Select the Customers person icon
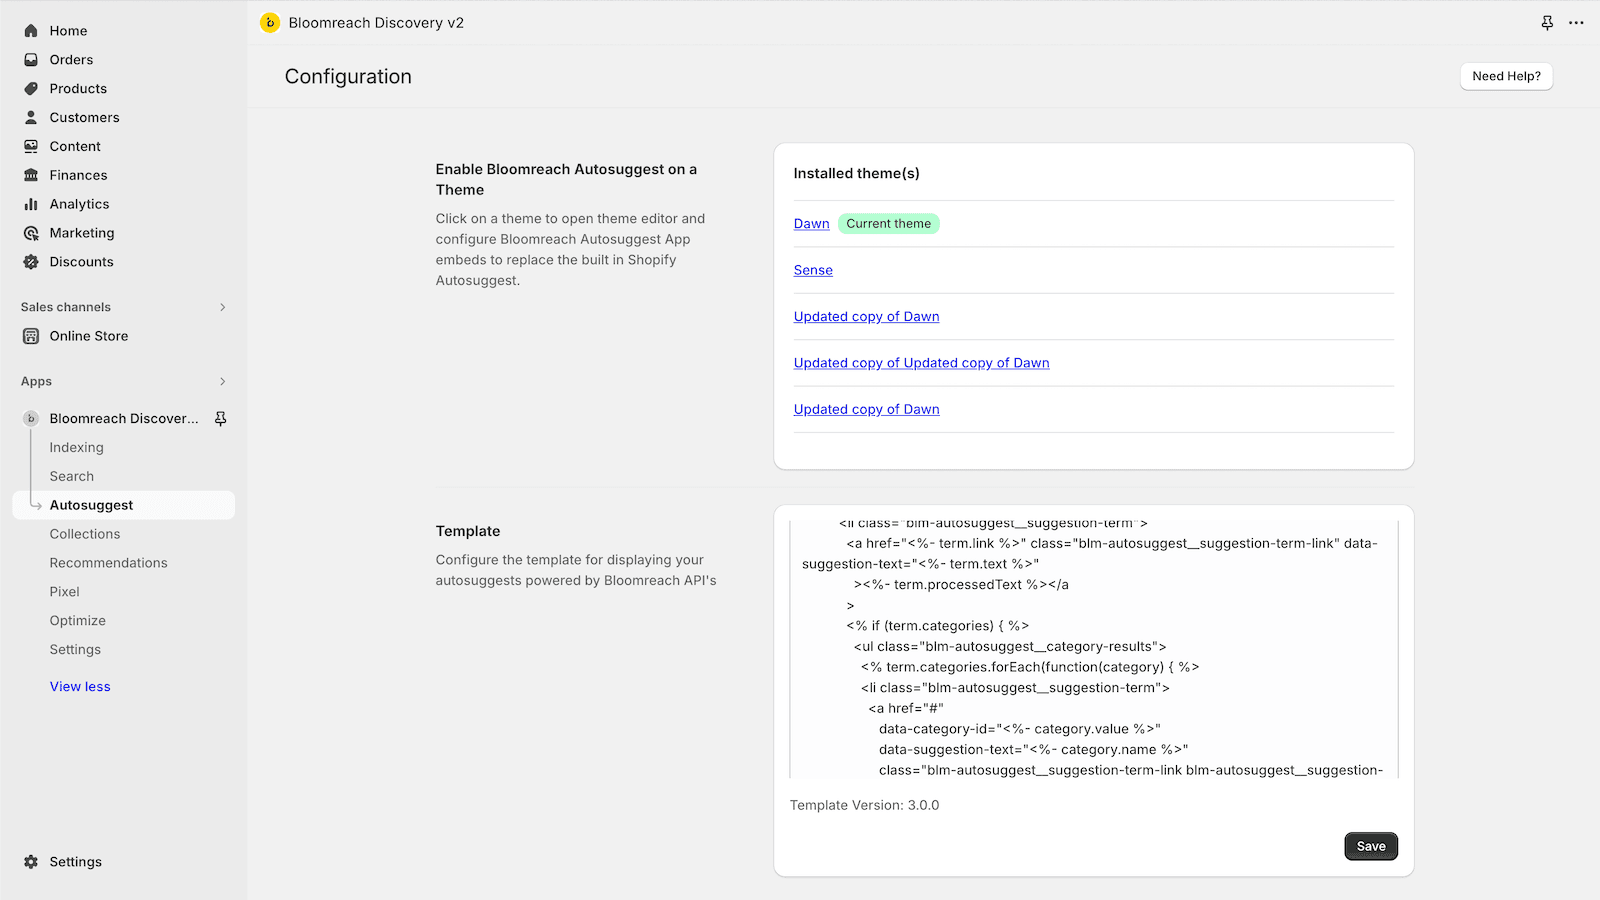Viewport: 1600px width, 900px height. (x=31, y=118)
